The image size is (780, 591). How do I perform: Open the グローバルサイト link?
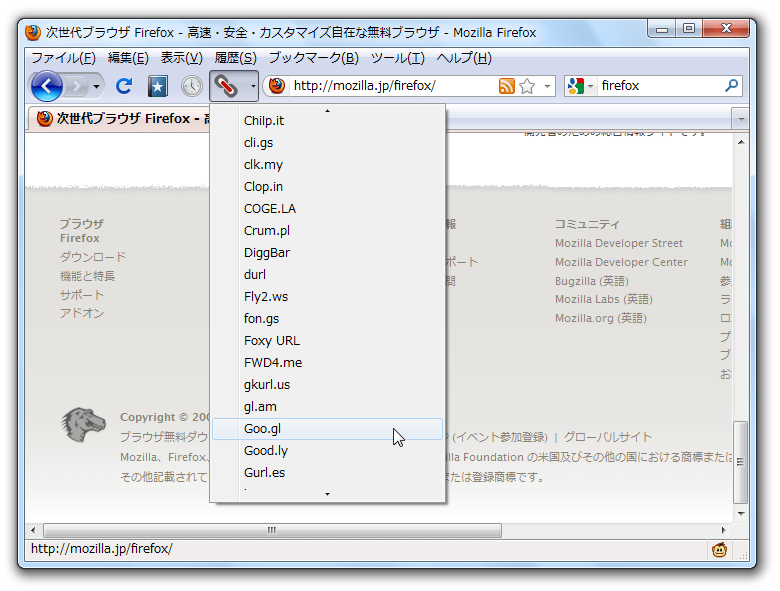(607, 437)
